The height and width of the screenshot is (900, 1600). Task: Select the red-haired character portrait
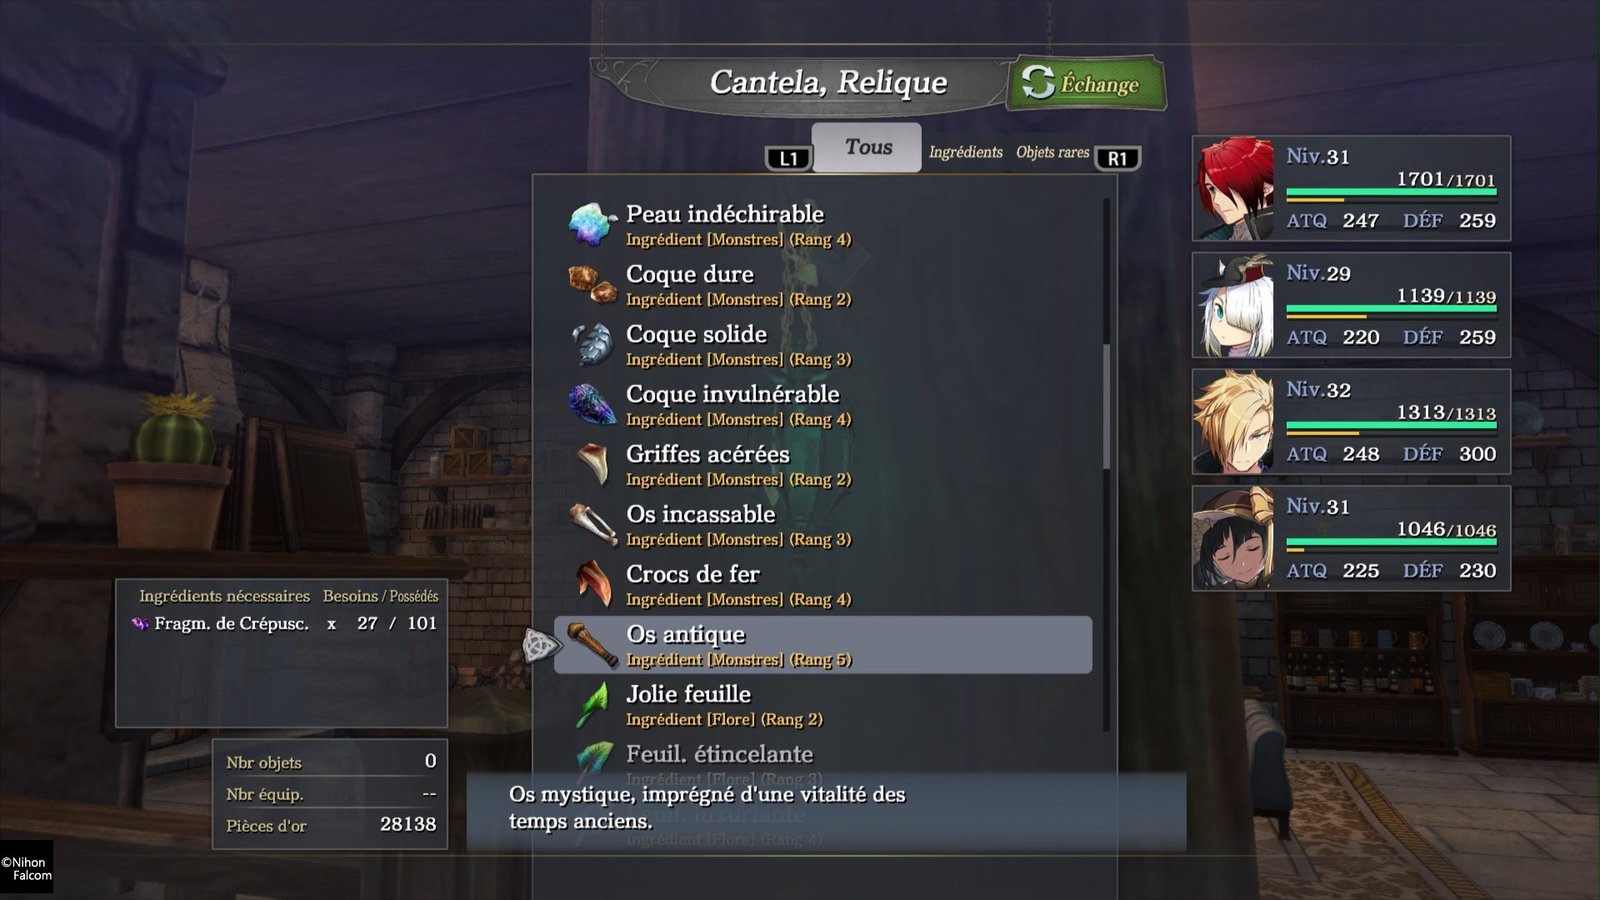point(1235,188)
